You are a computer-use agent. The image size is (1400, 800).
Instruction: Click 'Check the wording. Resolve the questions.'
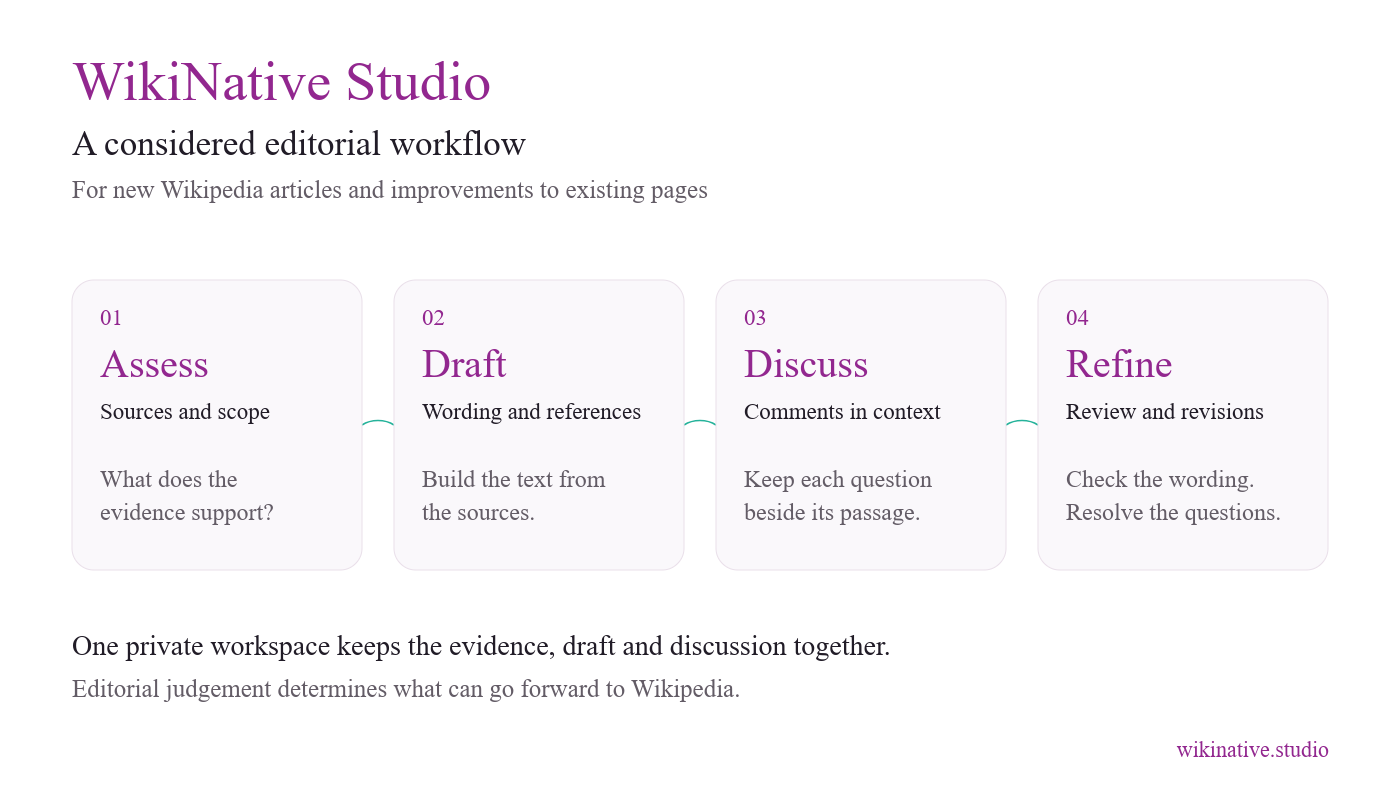pyautogui.click(x=1173, y=496)
